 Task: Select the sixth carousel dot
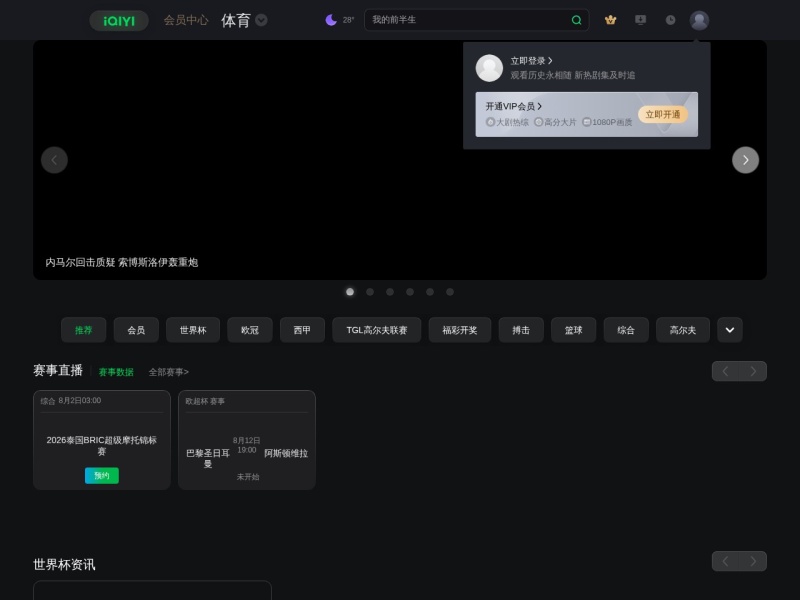tap(450, 292)
